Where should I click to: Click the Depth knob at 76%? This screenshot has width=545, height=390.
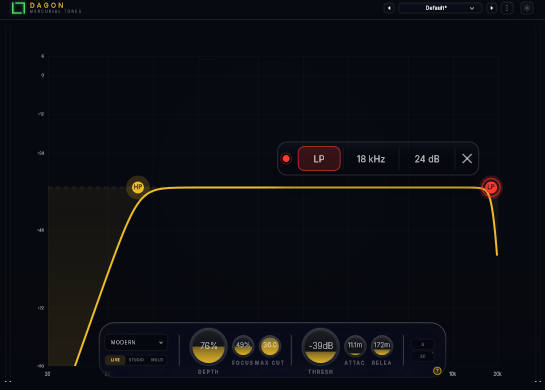208,347
